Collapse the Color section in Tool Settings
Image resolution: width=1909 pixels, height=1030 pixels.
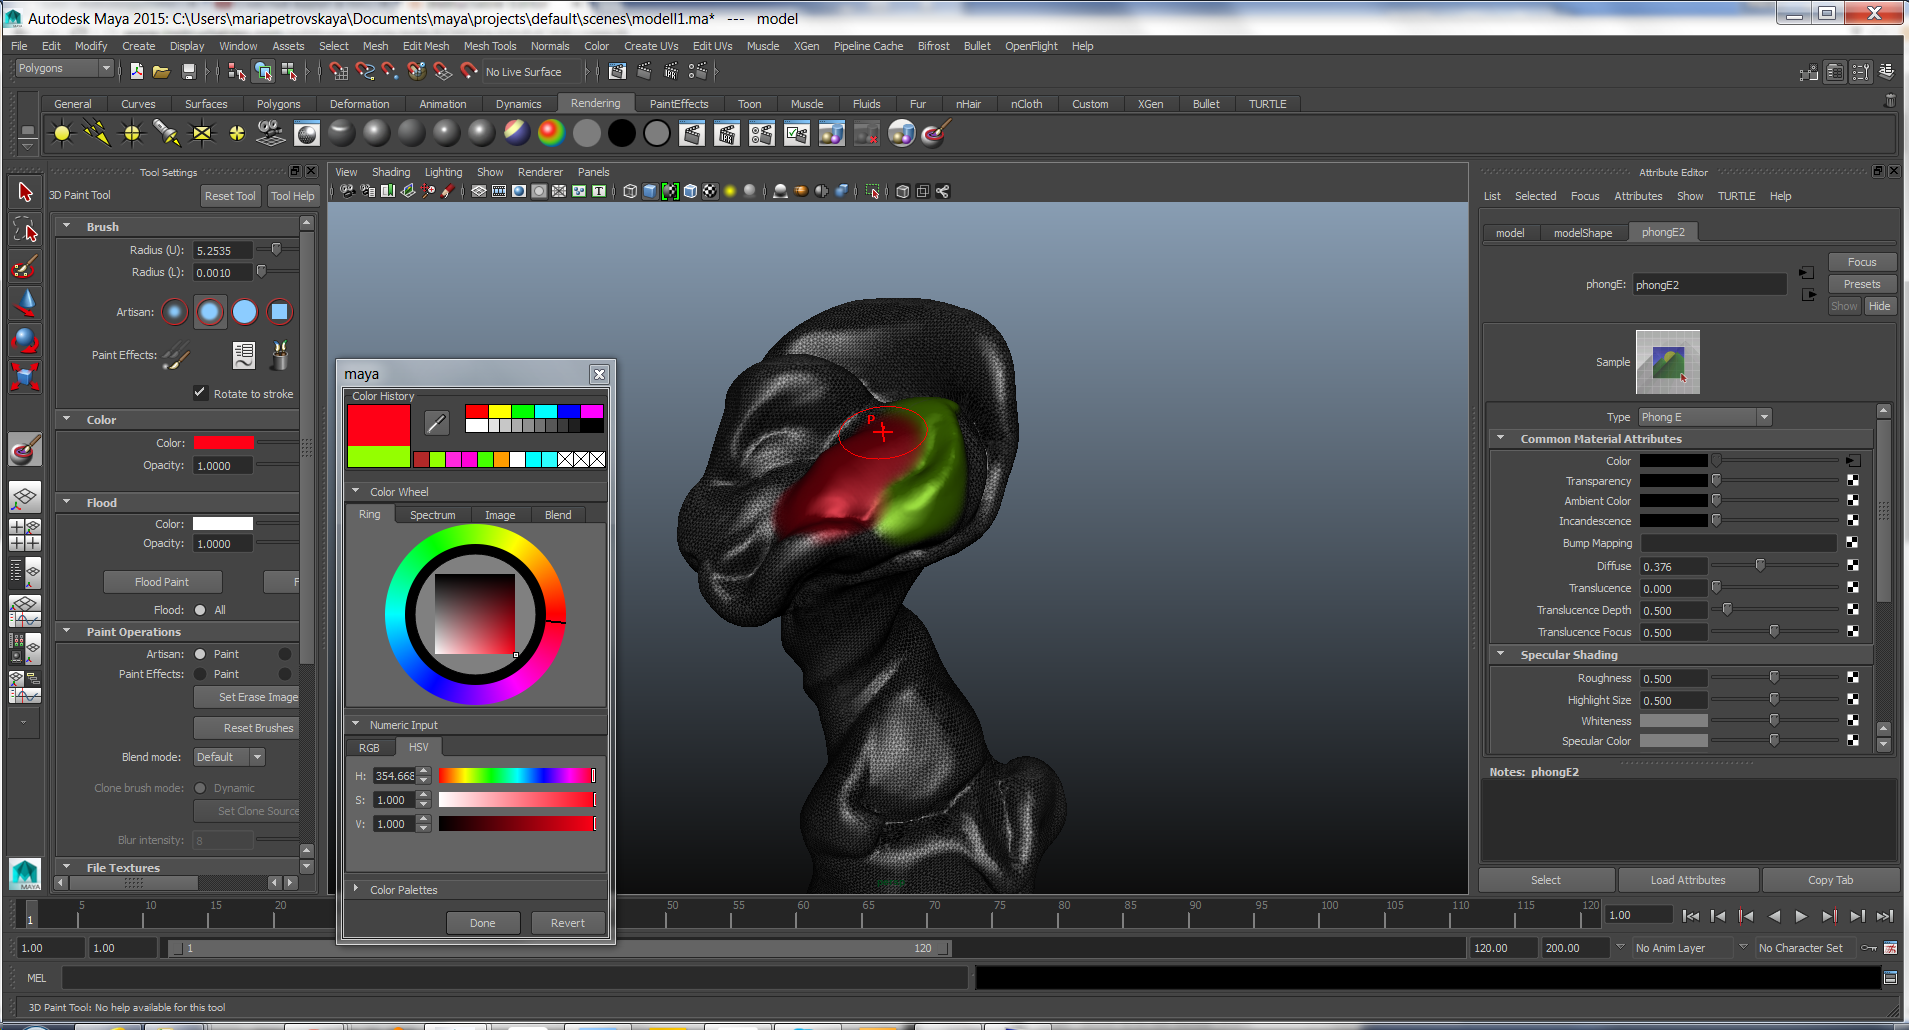(x=67, y=419)
